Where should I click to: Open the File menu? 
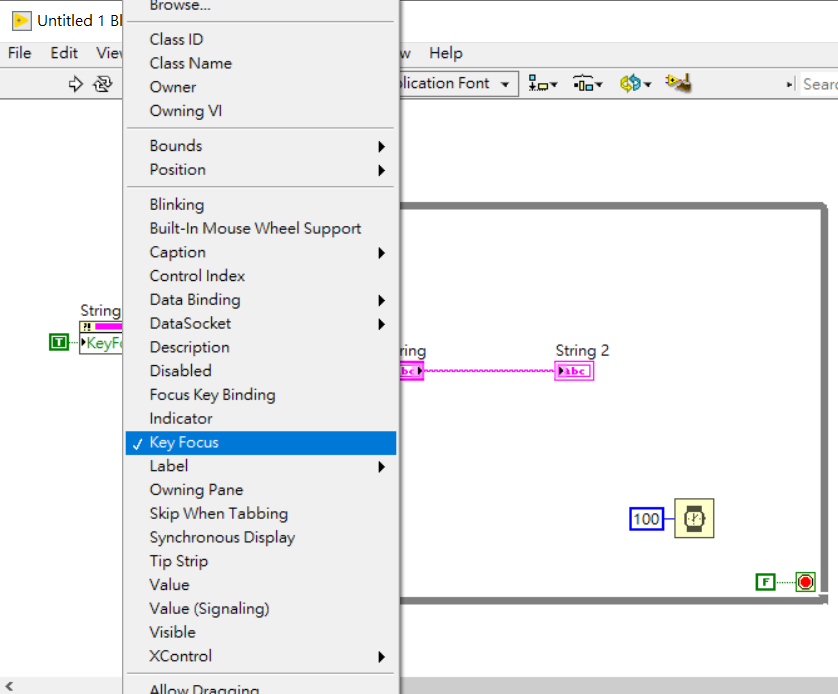pos(20,53)
